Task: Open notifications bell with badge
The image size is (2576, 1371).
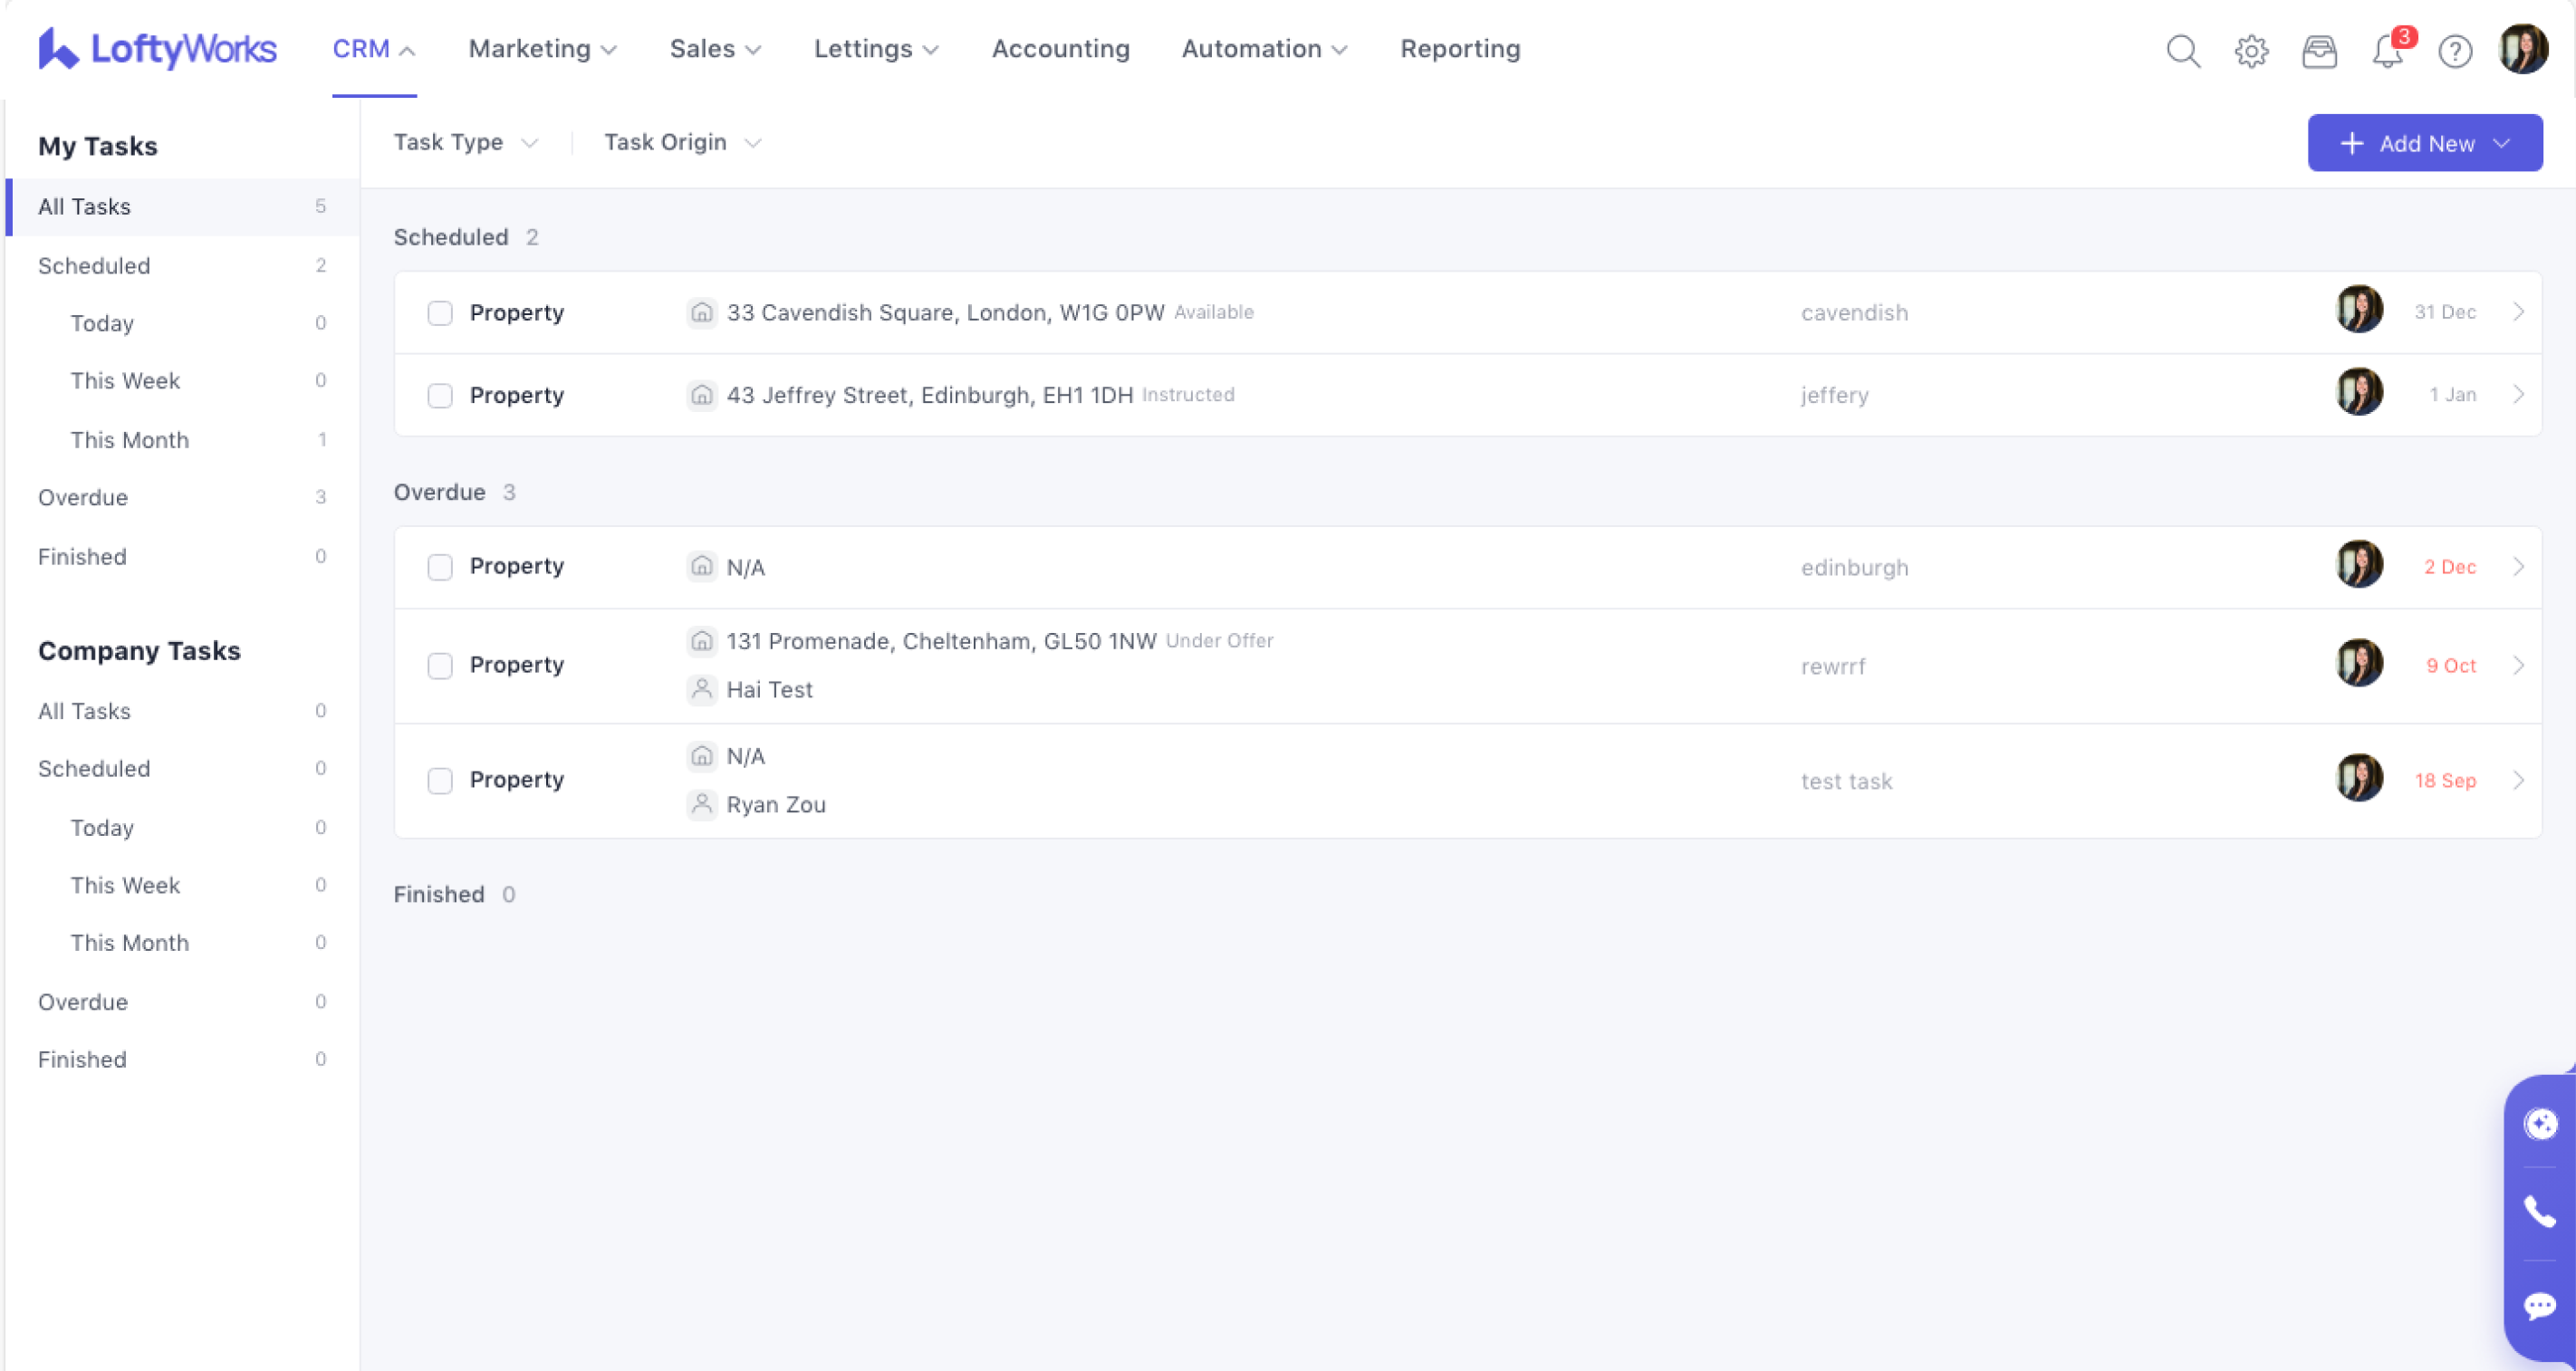Action: coord(2388,50)
